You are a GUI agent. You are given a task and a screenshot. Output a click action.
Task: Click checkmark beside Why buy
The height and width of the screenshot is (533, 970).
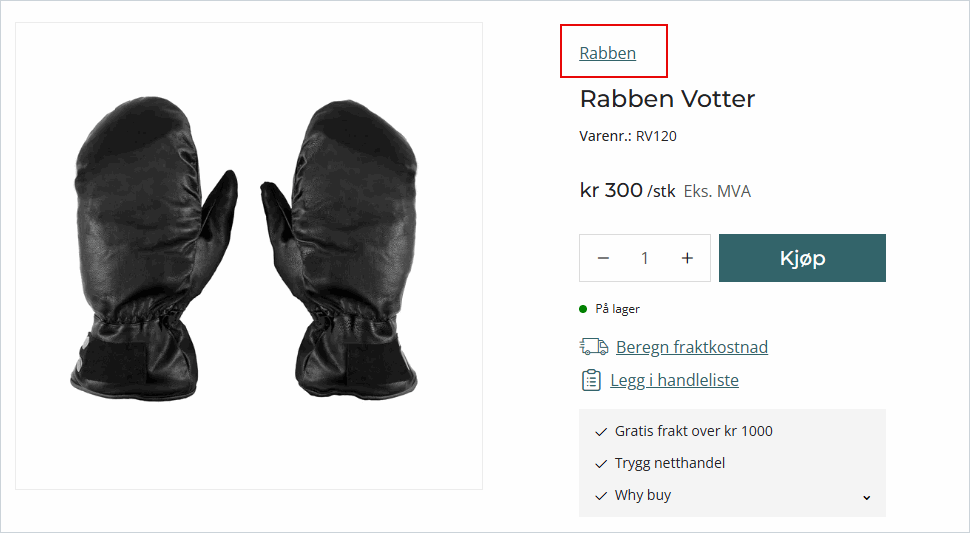(601, 496)
